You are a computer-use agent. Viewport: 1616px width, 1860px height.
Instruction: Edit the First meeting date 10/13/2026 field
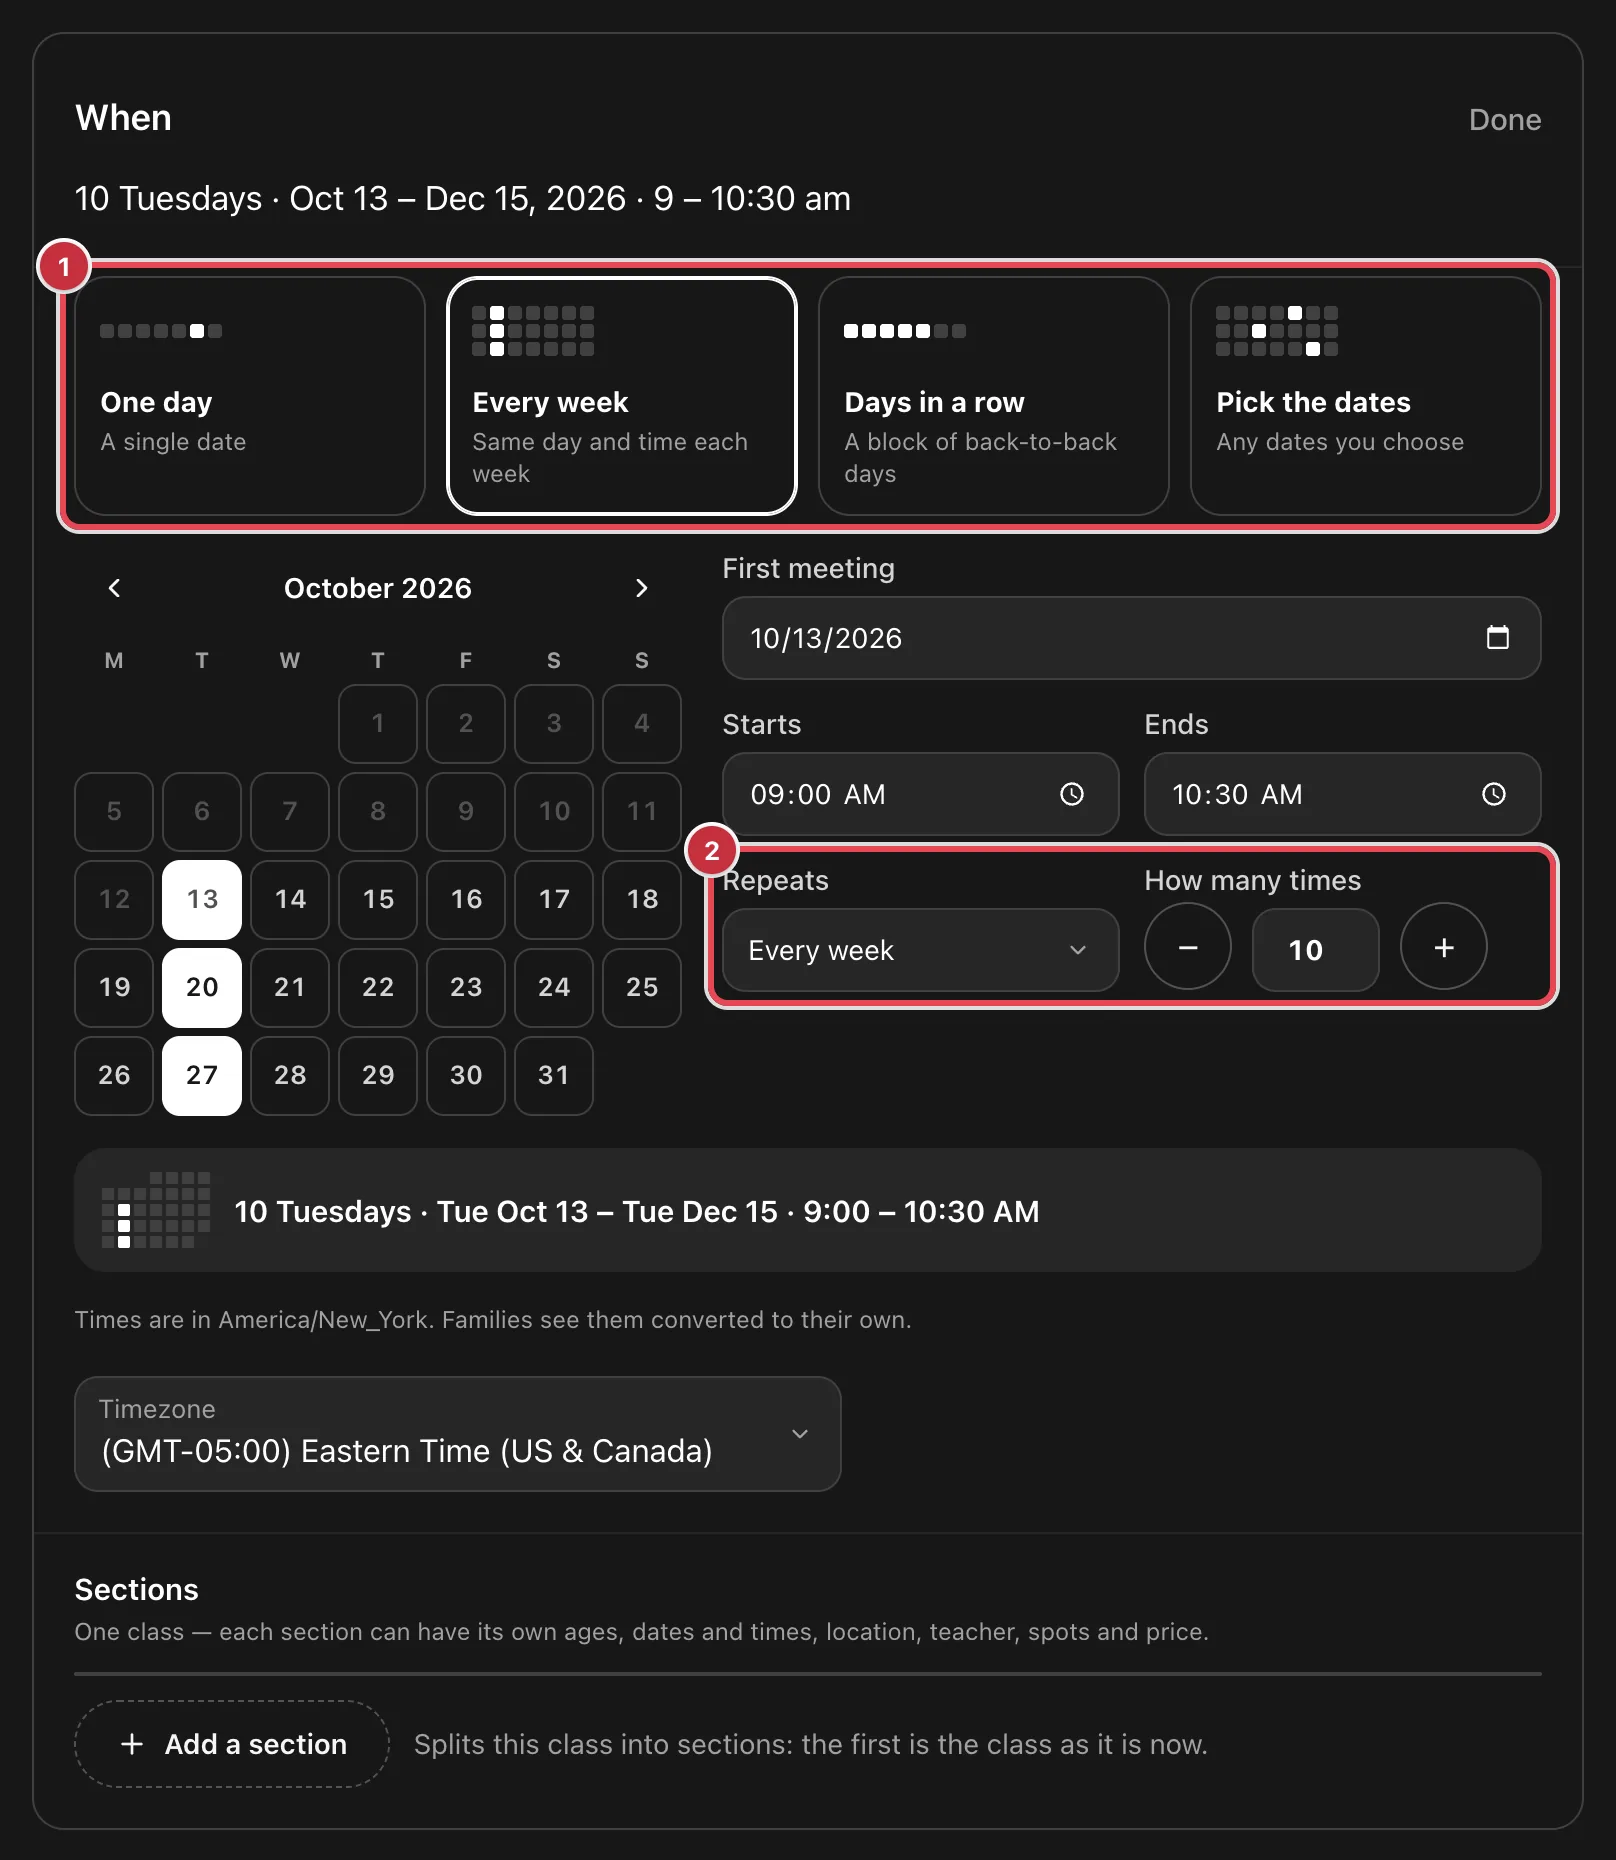[x=1132, y=638]
